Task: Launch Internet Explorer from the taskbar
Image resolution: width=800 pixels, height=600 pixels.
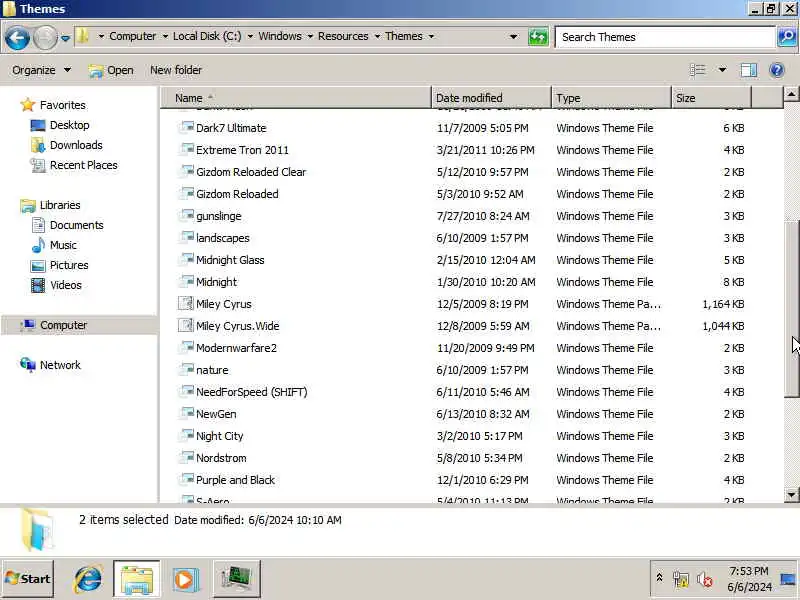Action: click(87, 579)
